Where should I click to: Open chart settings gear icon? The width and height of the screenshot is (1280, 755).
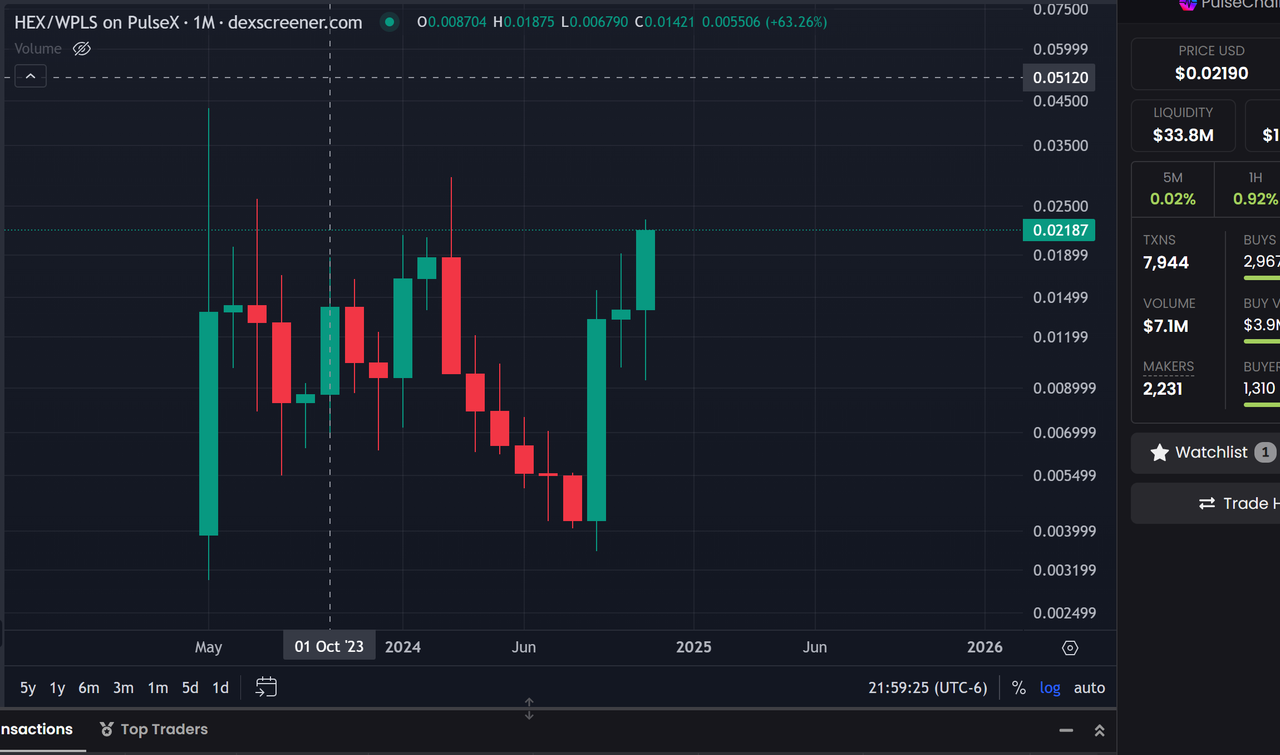1070,648
